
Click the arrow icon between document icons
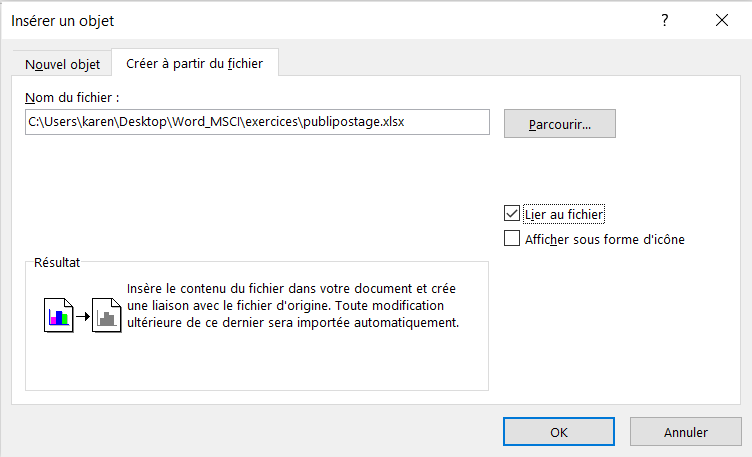coord(83,316)
